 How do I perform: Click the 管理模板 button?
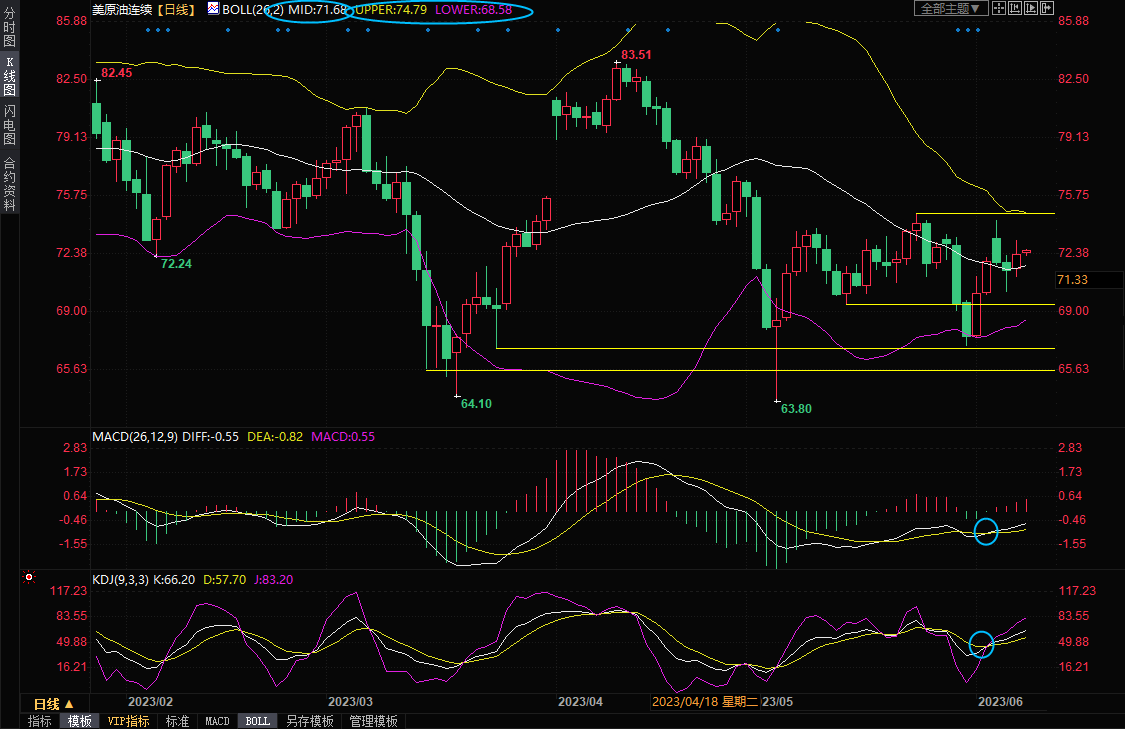coord(373,721)
